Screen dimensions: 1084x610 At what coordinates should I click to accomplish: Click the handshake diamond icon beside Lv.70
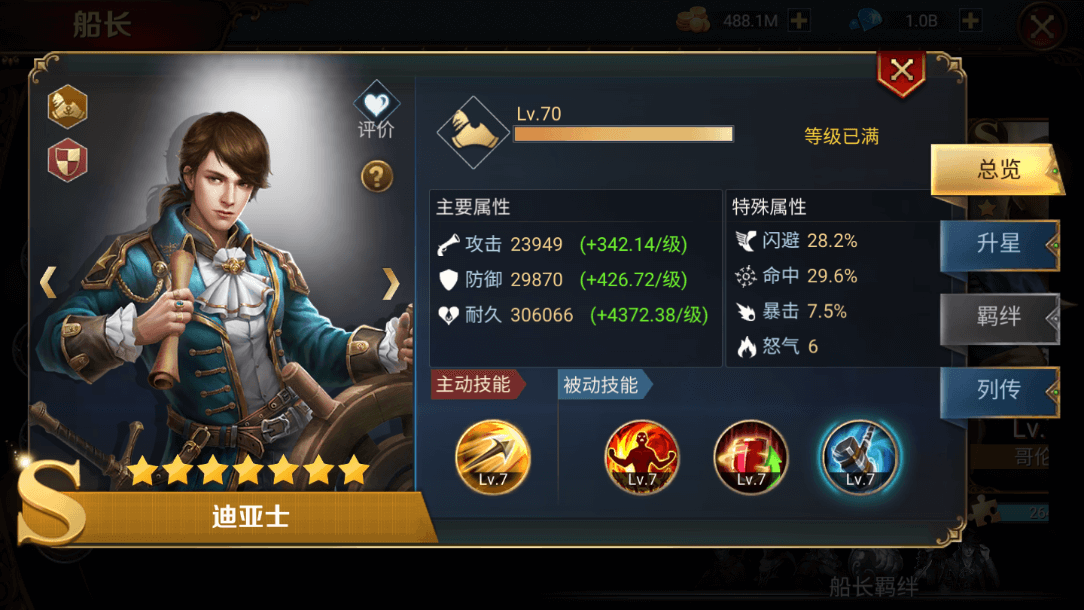coord(473,132)
